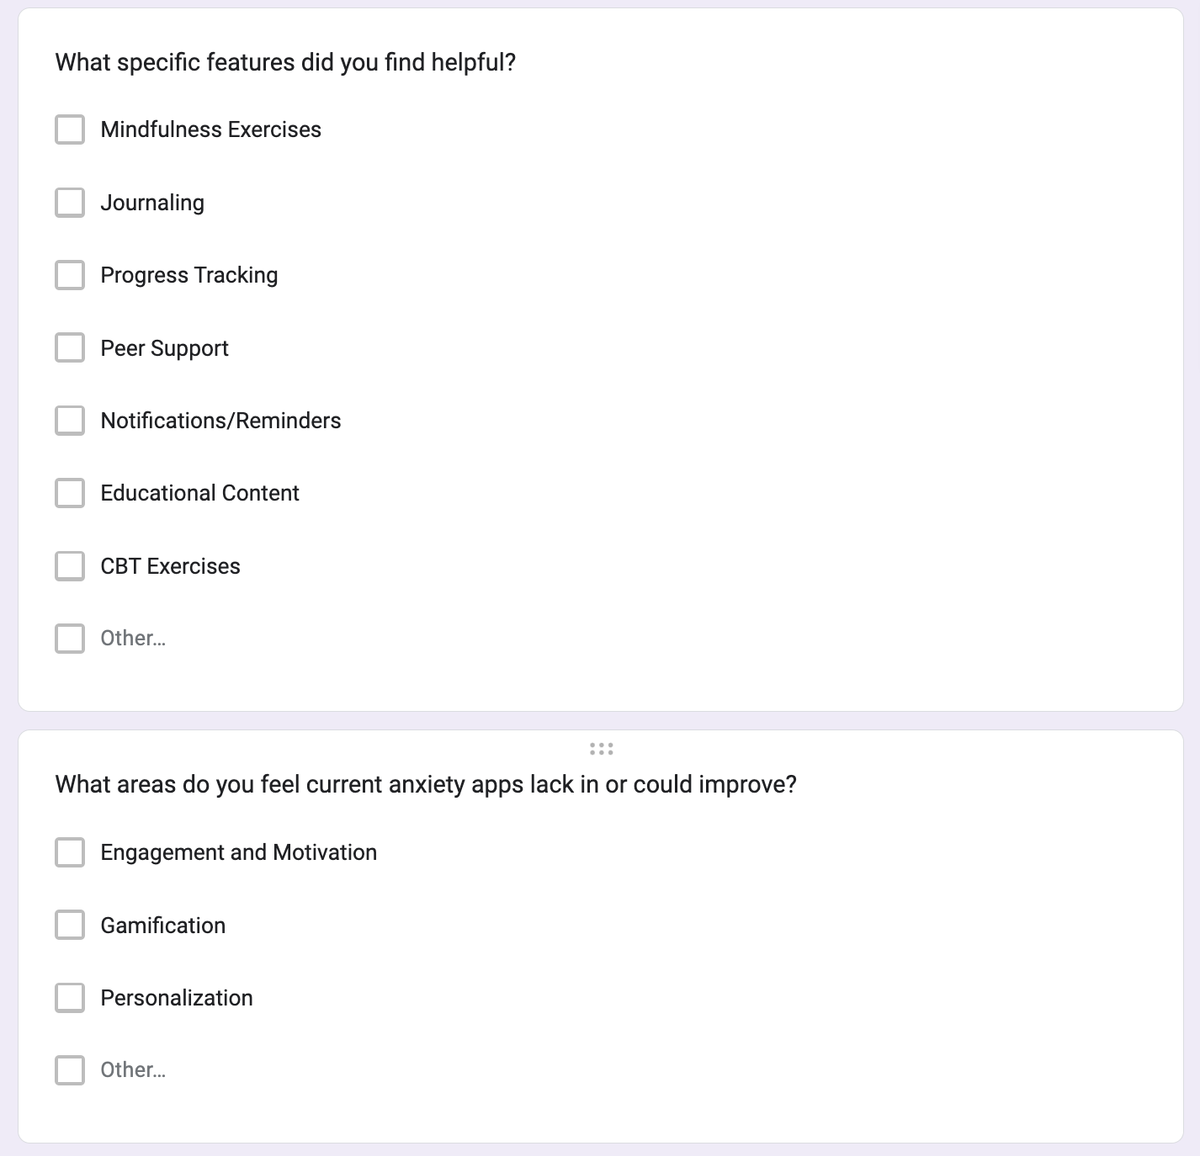The image size is (1200, 1156).
Task: Enable the Peer Support checkbox
Action: pos(69,348)
